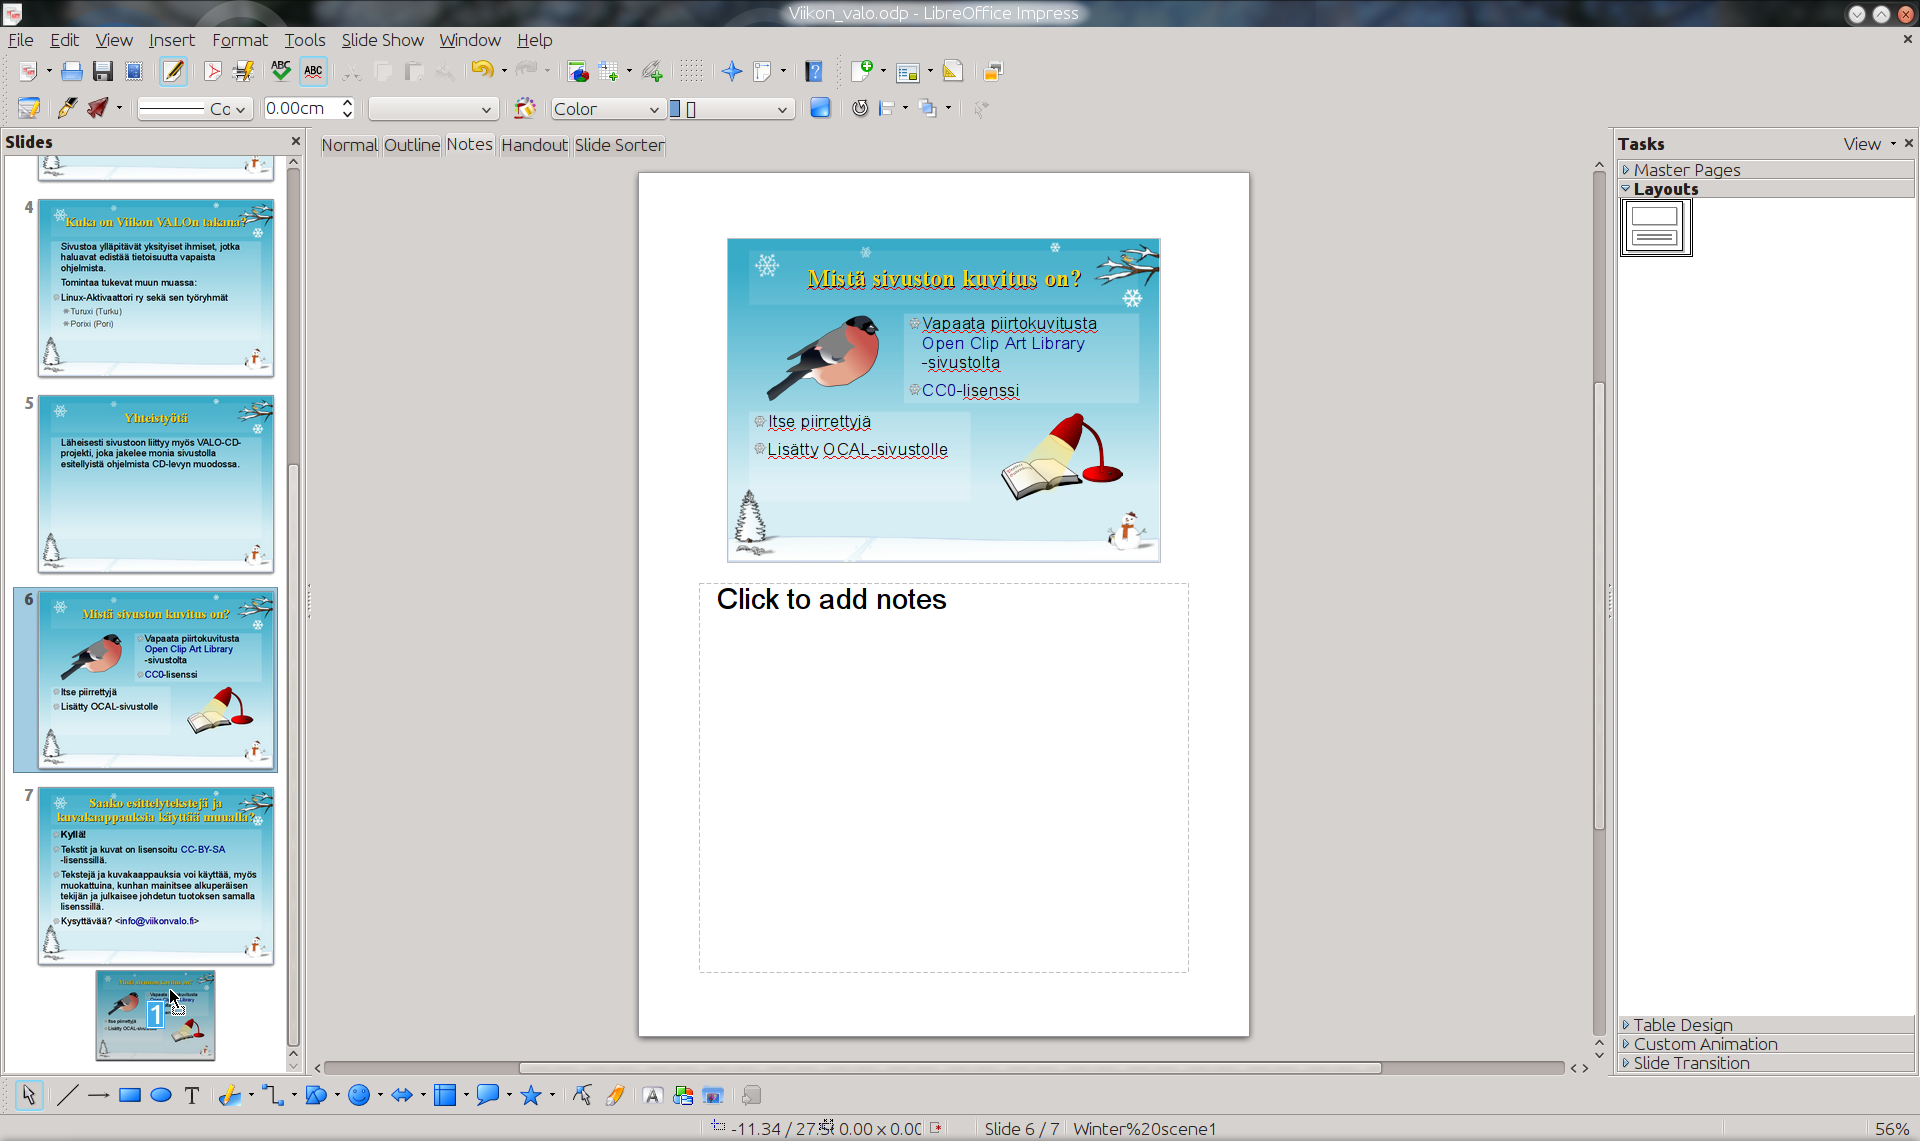Close the Tasks panel

click(x=1908, y=143)
